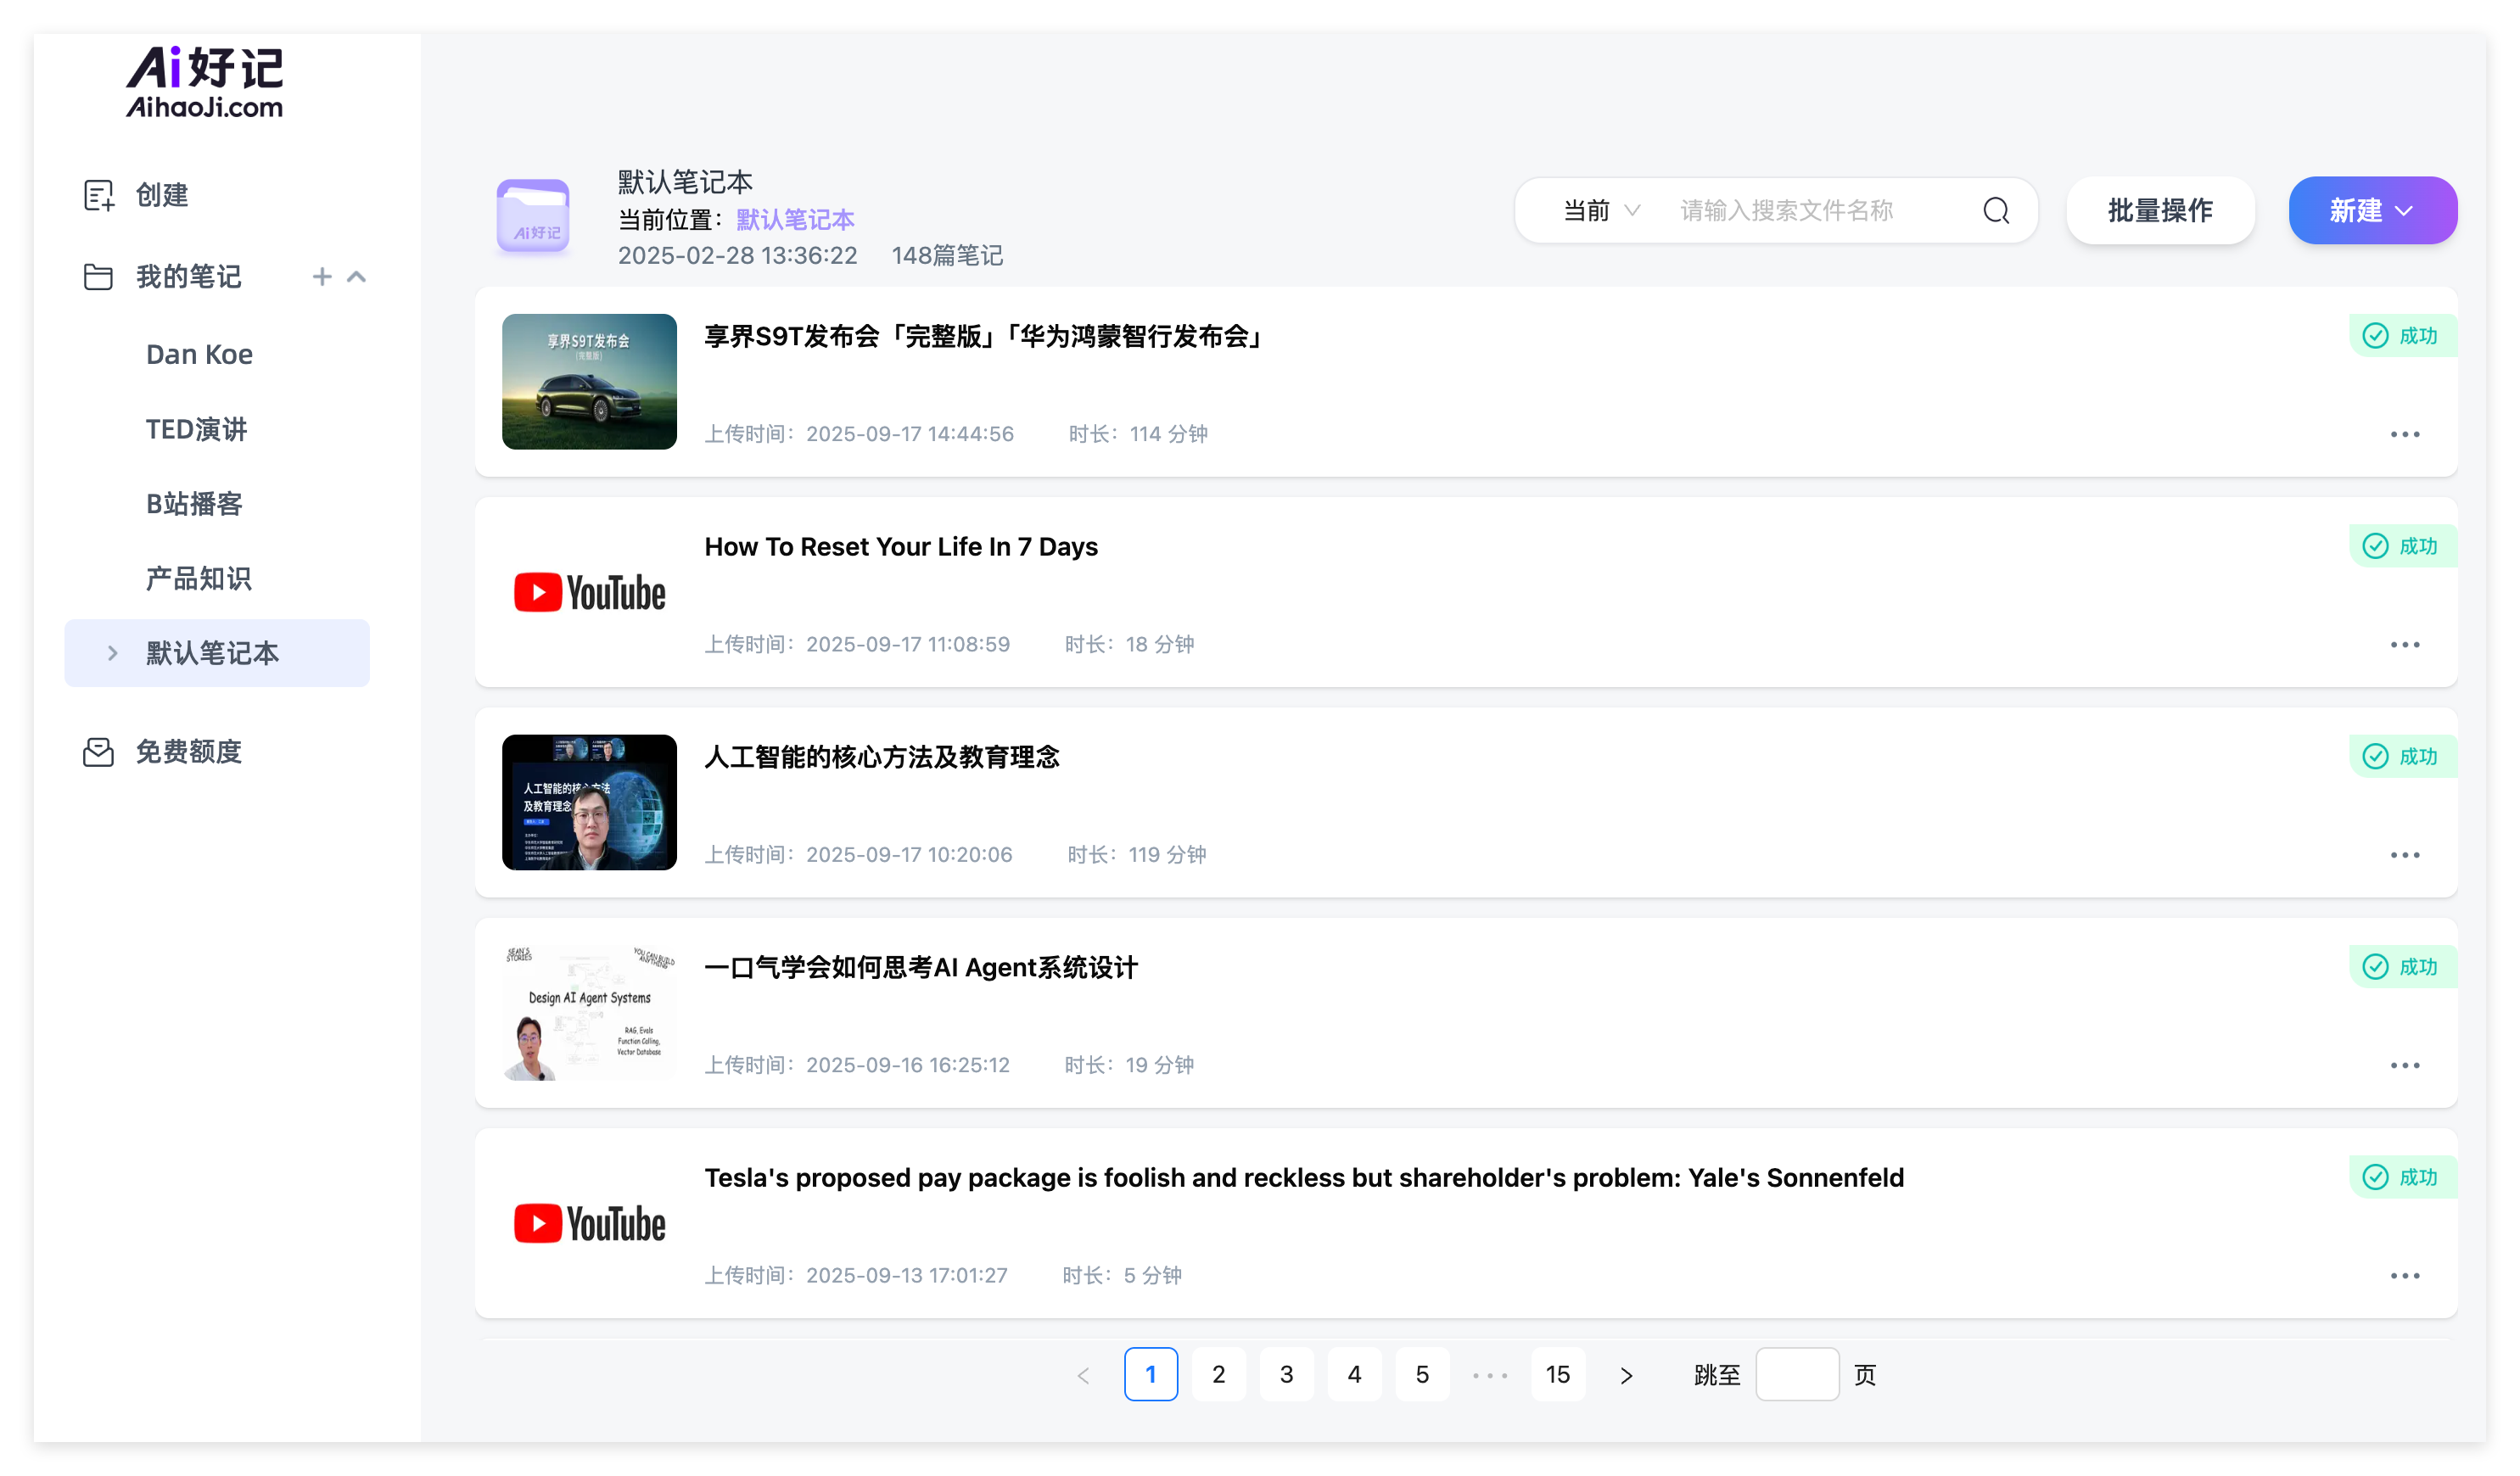Open the 免费额度 envelope icon

tap(98, 752)
